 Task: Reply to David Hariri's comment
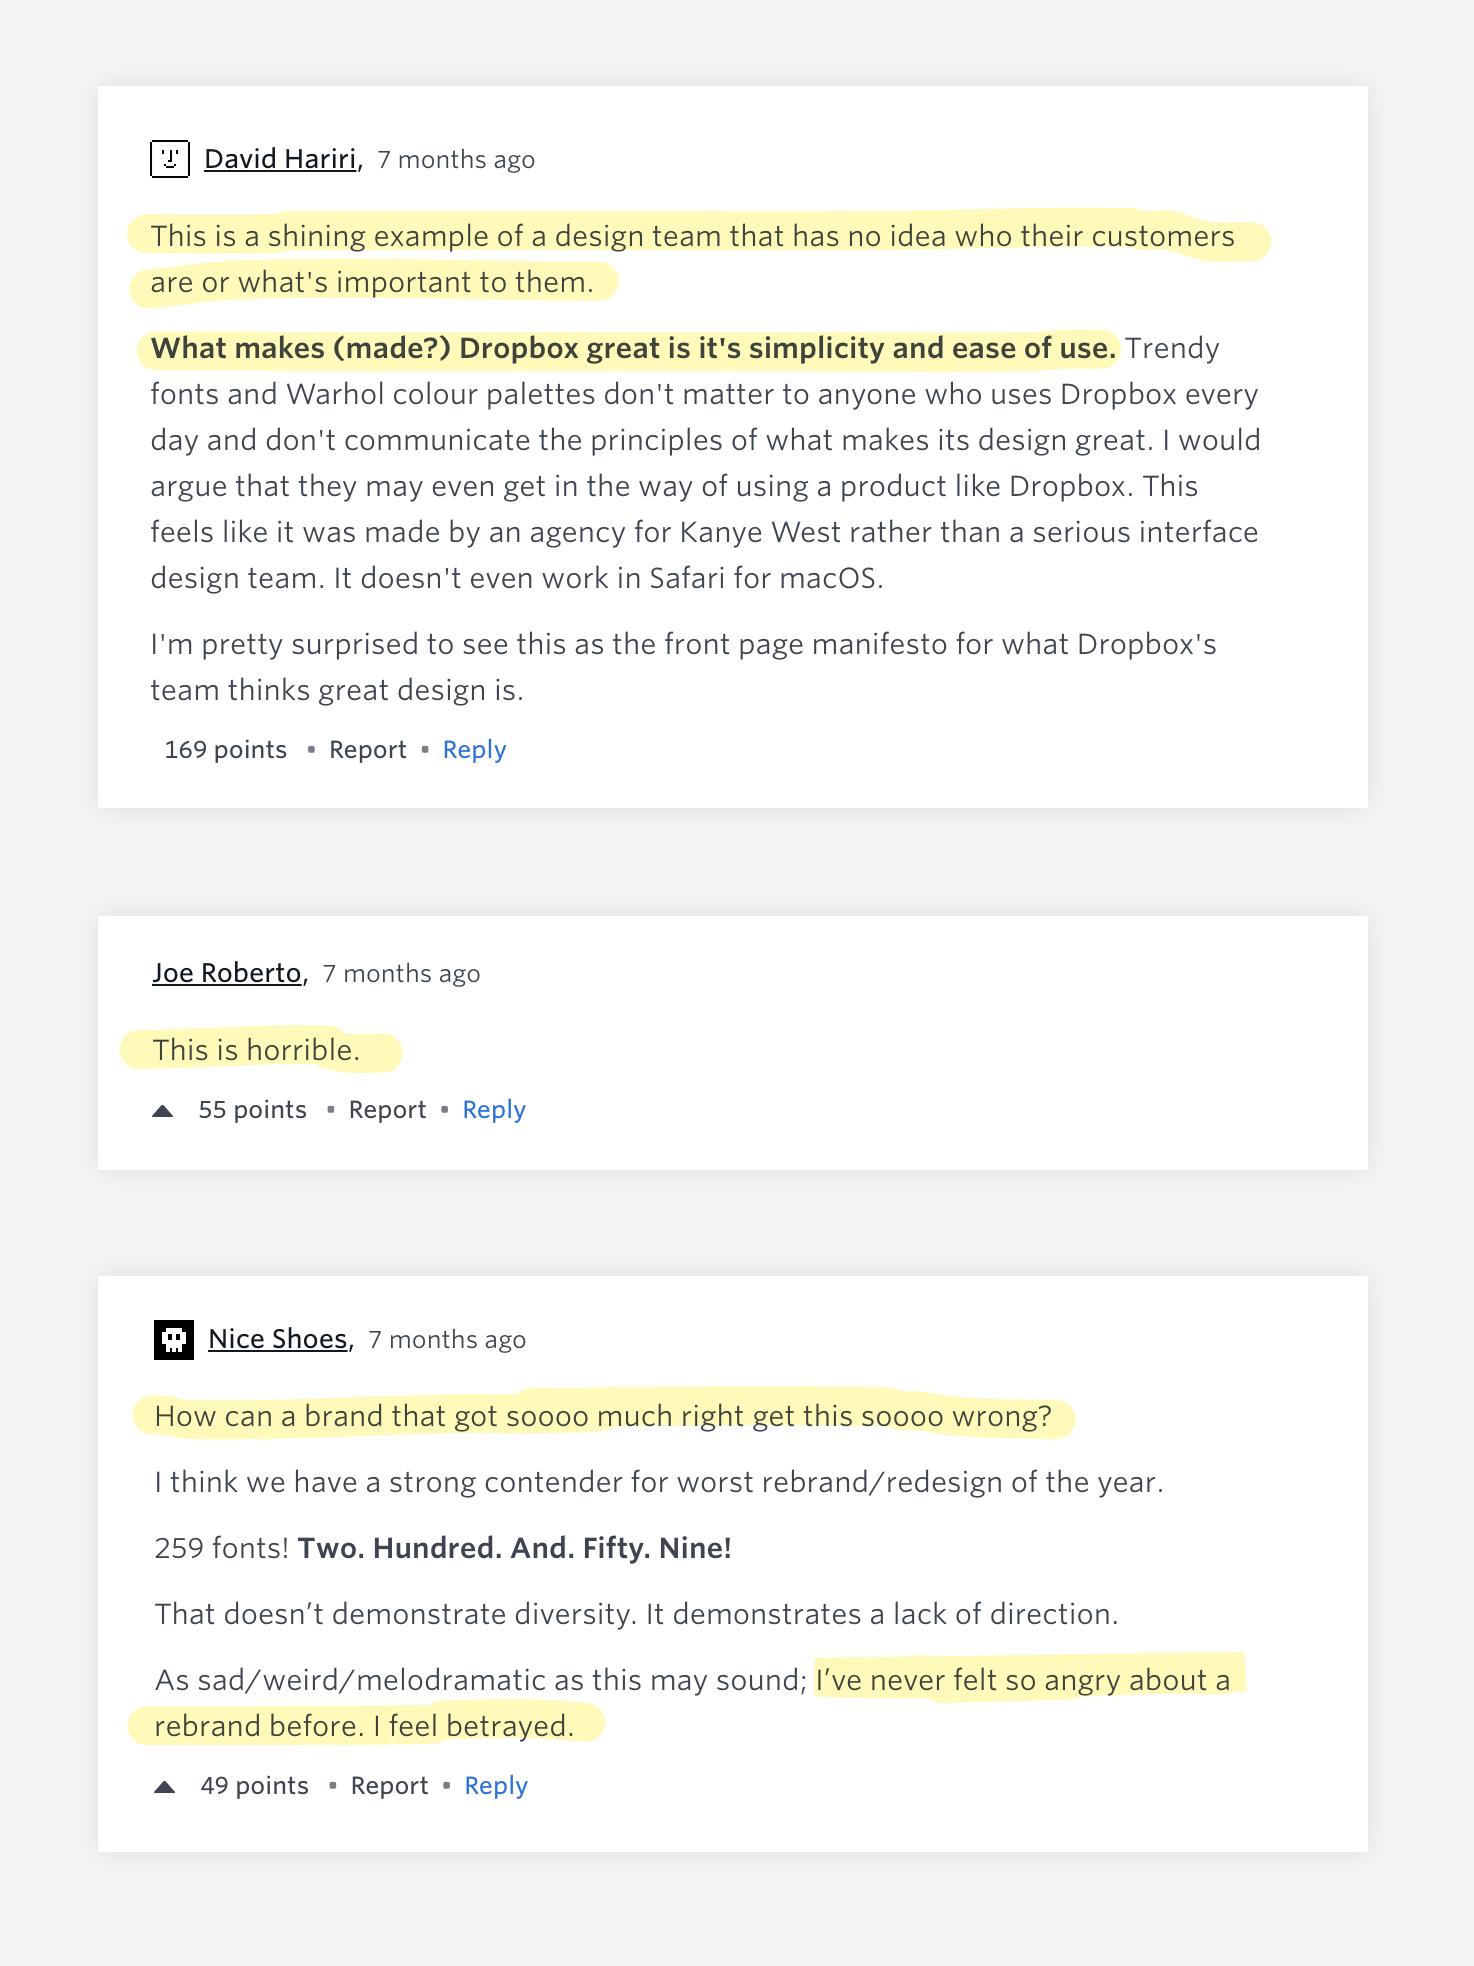tap(474, 750)
